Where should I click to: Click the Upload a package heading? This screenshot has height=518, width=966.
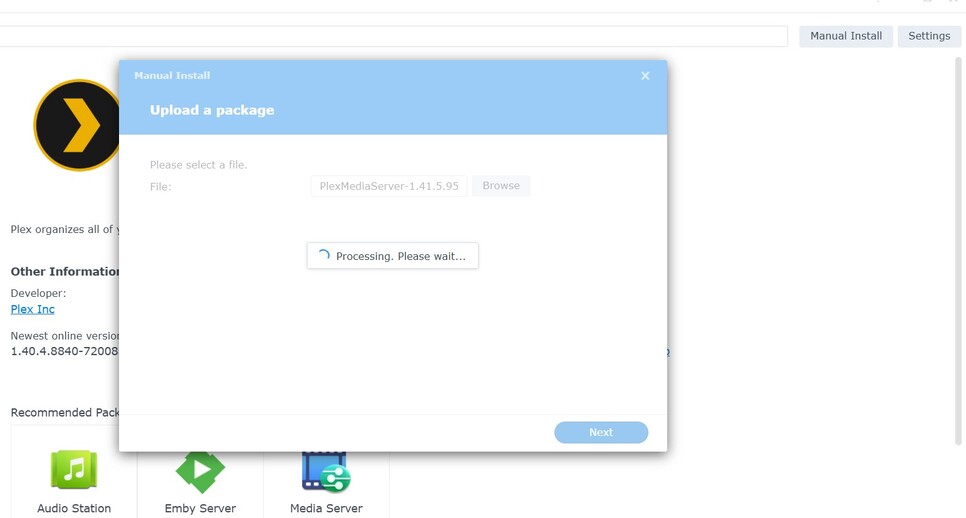coord(212,110)
